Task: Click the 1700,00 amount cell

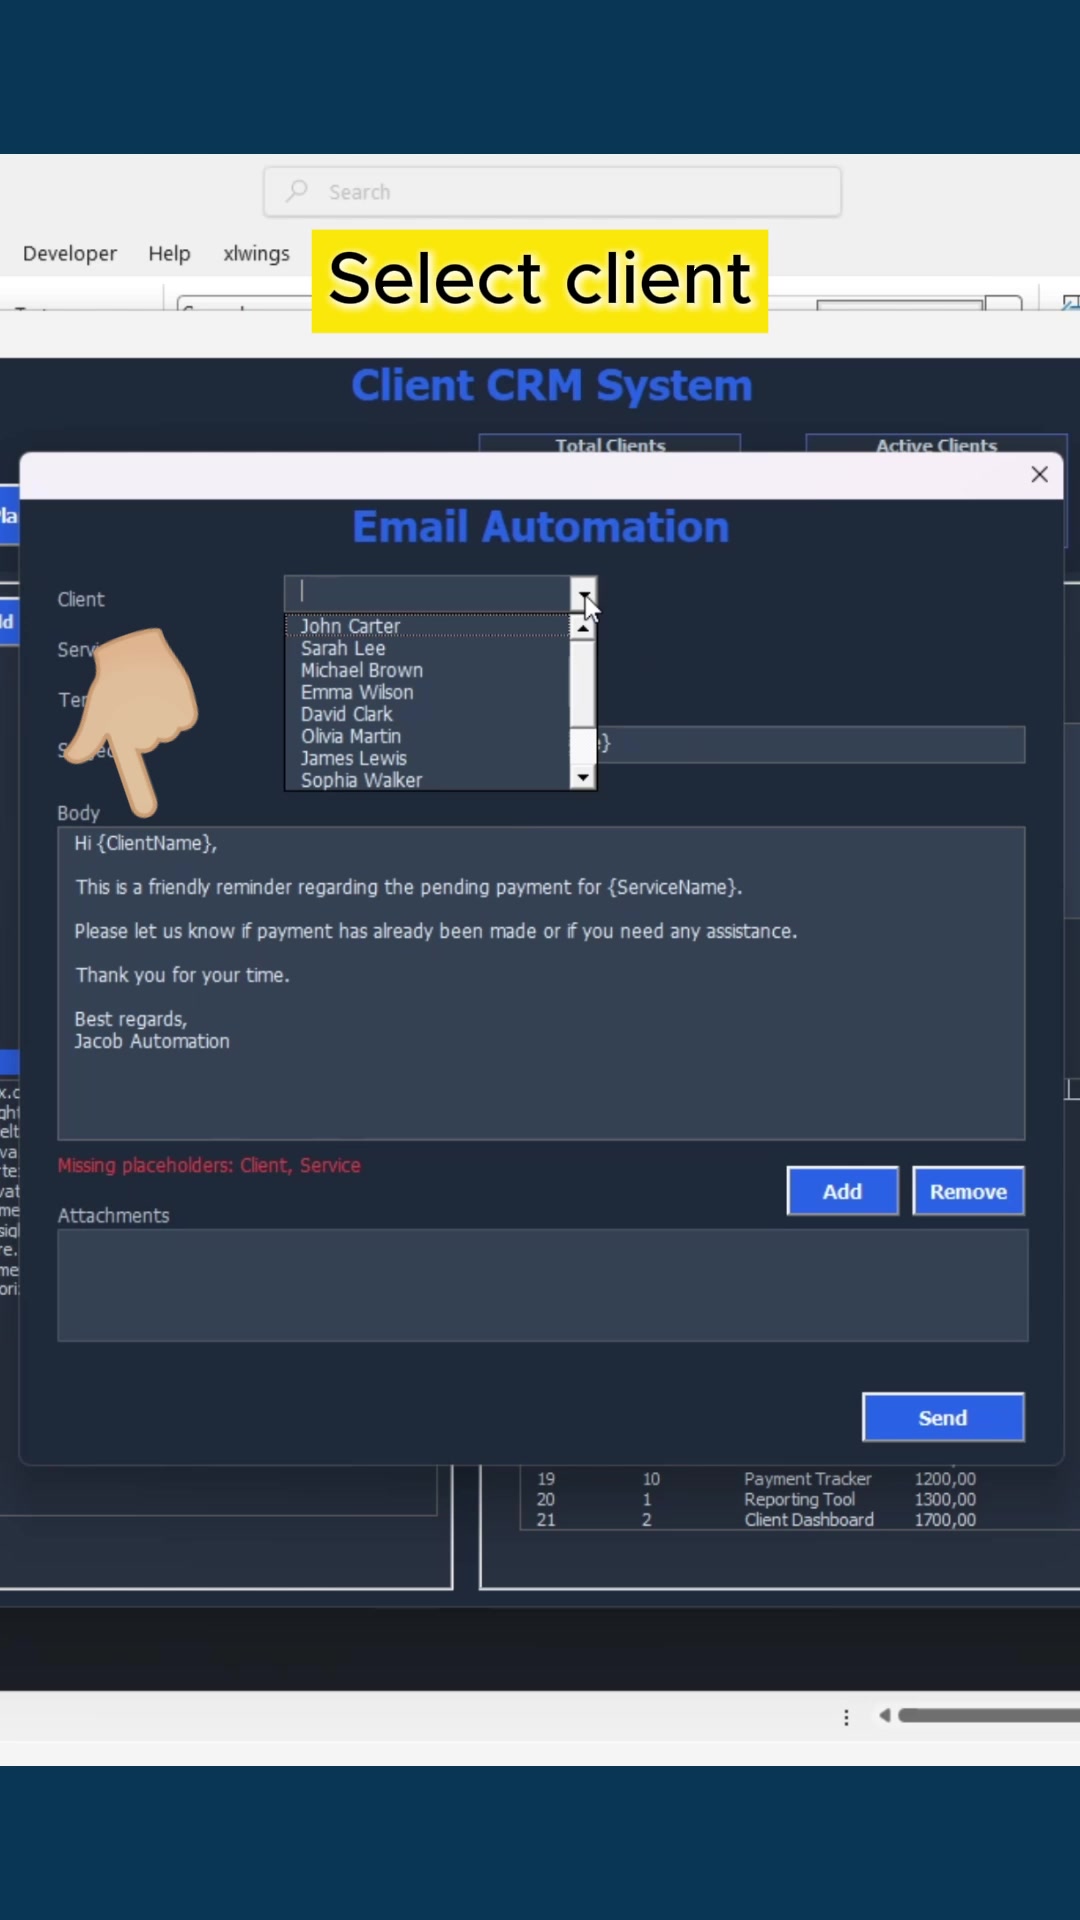Action: [945, 1520]
